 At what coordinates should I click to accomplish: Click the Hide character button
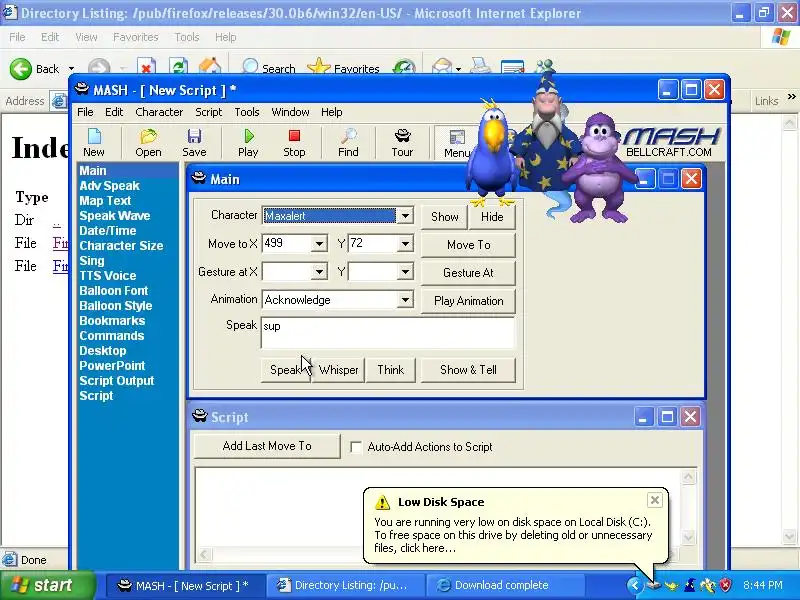492,217
